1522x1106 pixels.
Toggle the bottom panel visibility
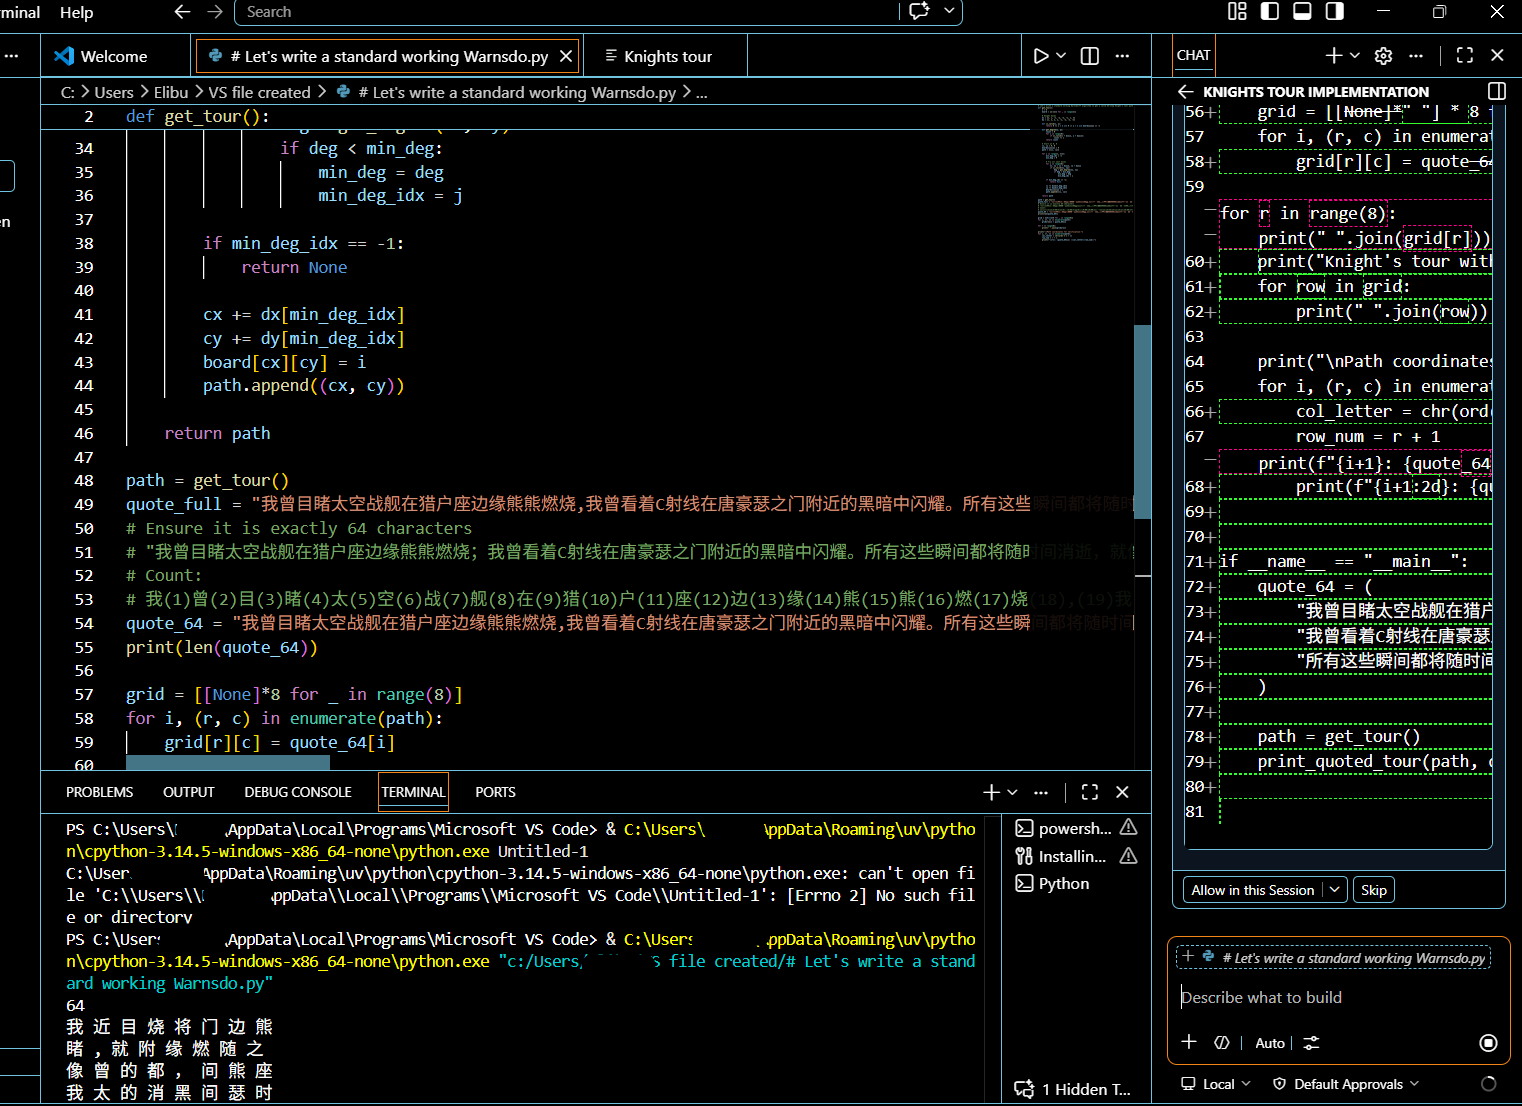click(x=1302, y=12)
